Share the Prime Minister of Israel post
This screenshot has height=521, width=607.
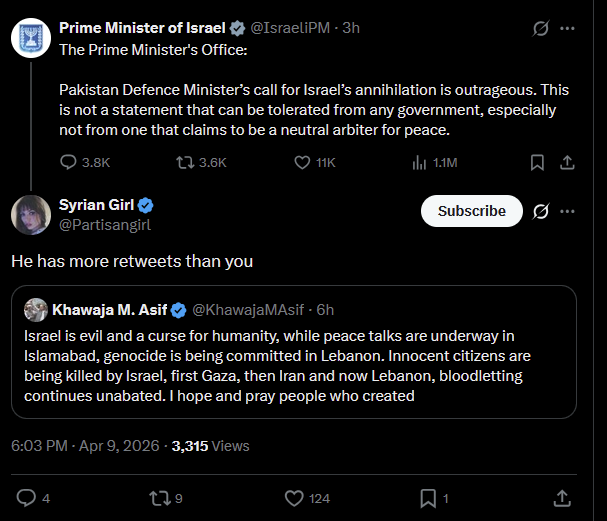(567, 162)
